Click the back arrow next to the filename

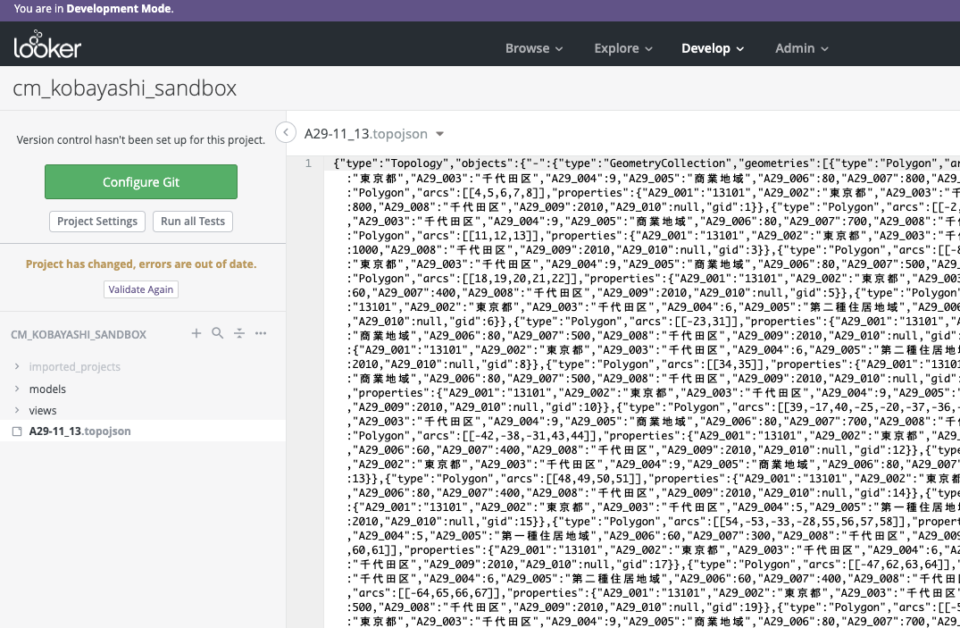tap(287, 131)
